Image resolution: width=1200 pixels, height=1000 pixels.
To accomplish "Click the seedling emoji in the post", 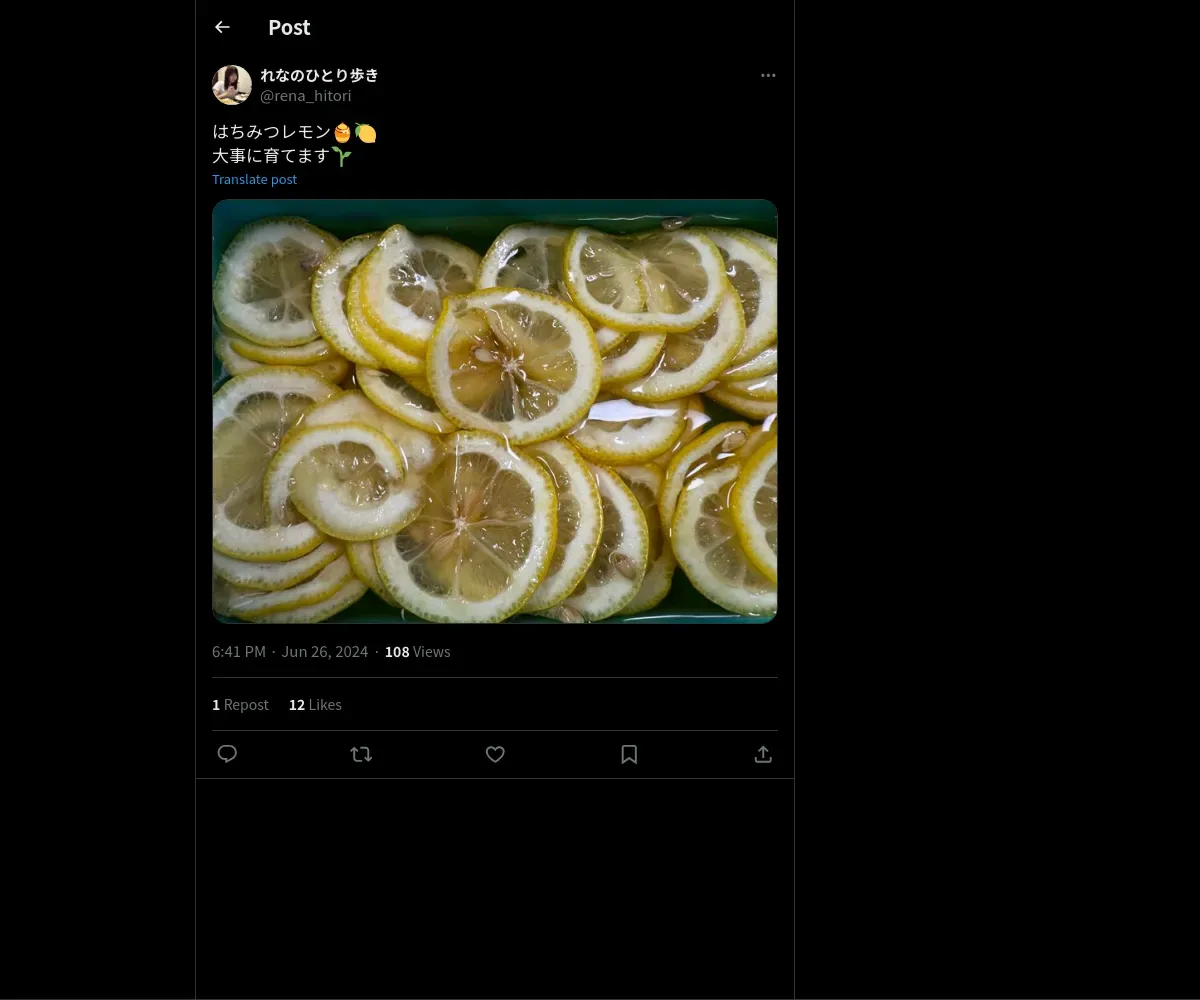I will pos(342,156).
